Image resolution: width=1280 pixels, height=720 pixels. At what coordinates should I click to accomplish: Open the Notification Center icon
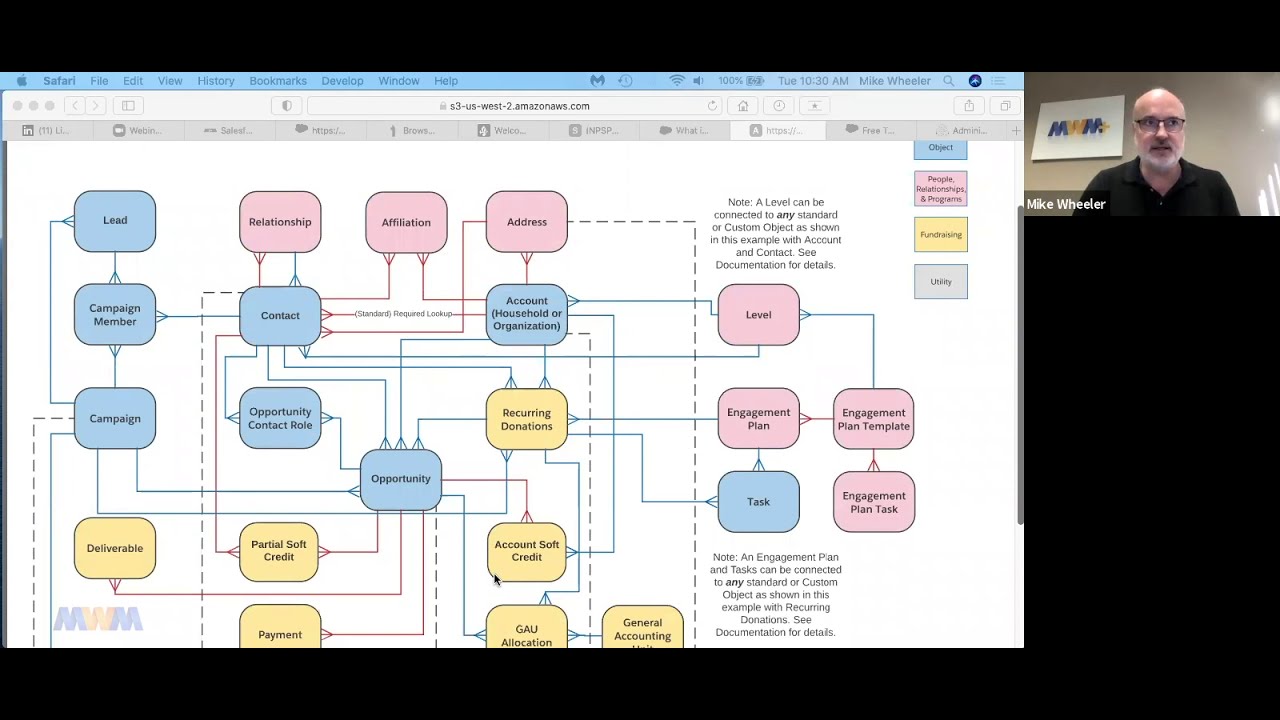point(999,81)
